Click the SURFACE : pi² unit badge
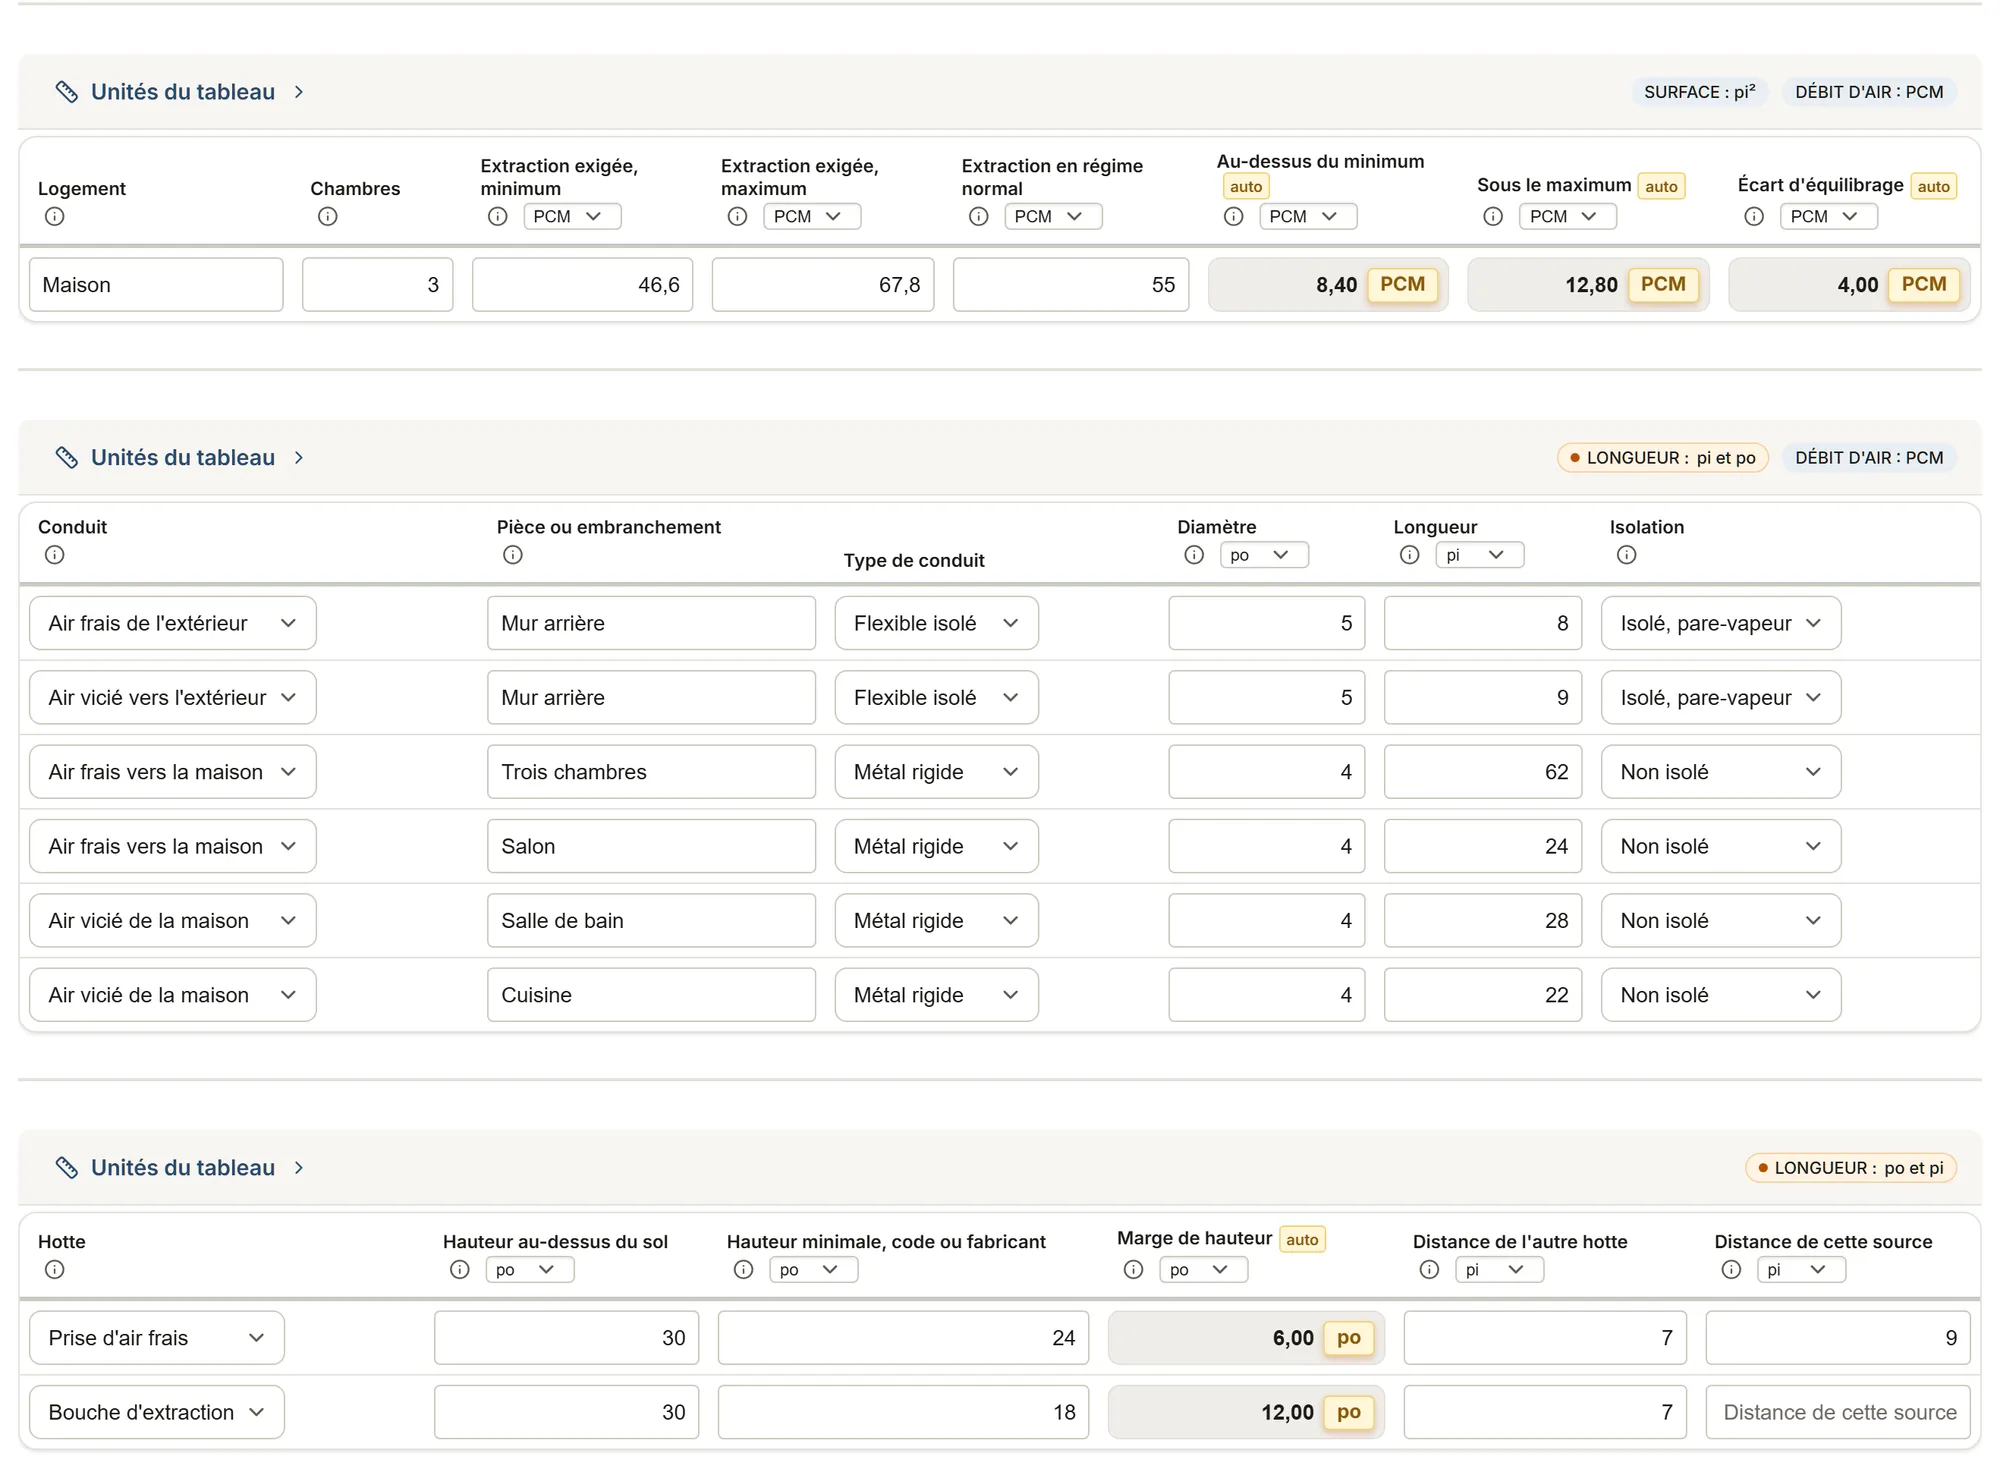Screen dimensions: 2000x1469 point(1700,92)
